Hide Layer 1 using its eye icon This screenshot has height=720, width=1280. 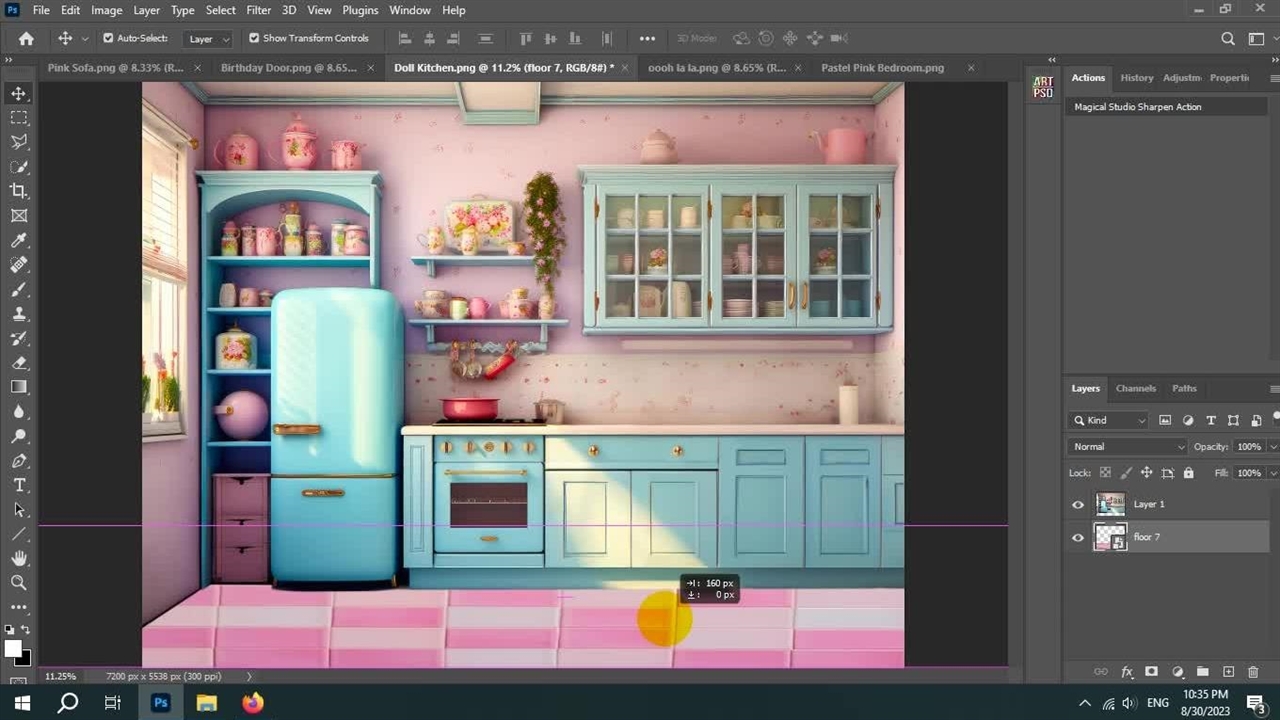click(1078, 505)
